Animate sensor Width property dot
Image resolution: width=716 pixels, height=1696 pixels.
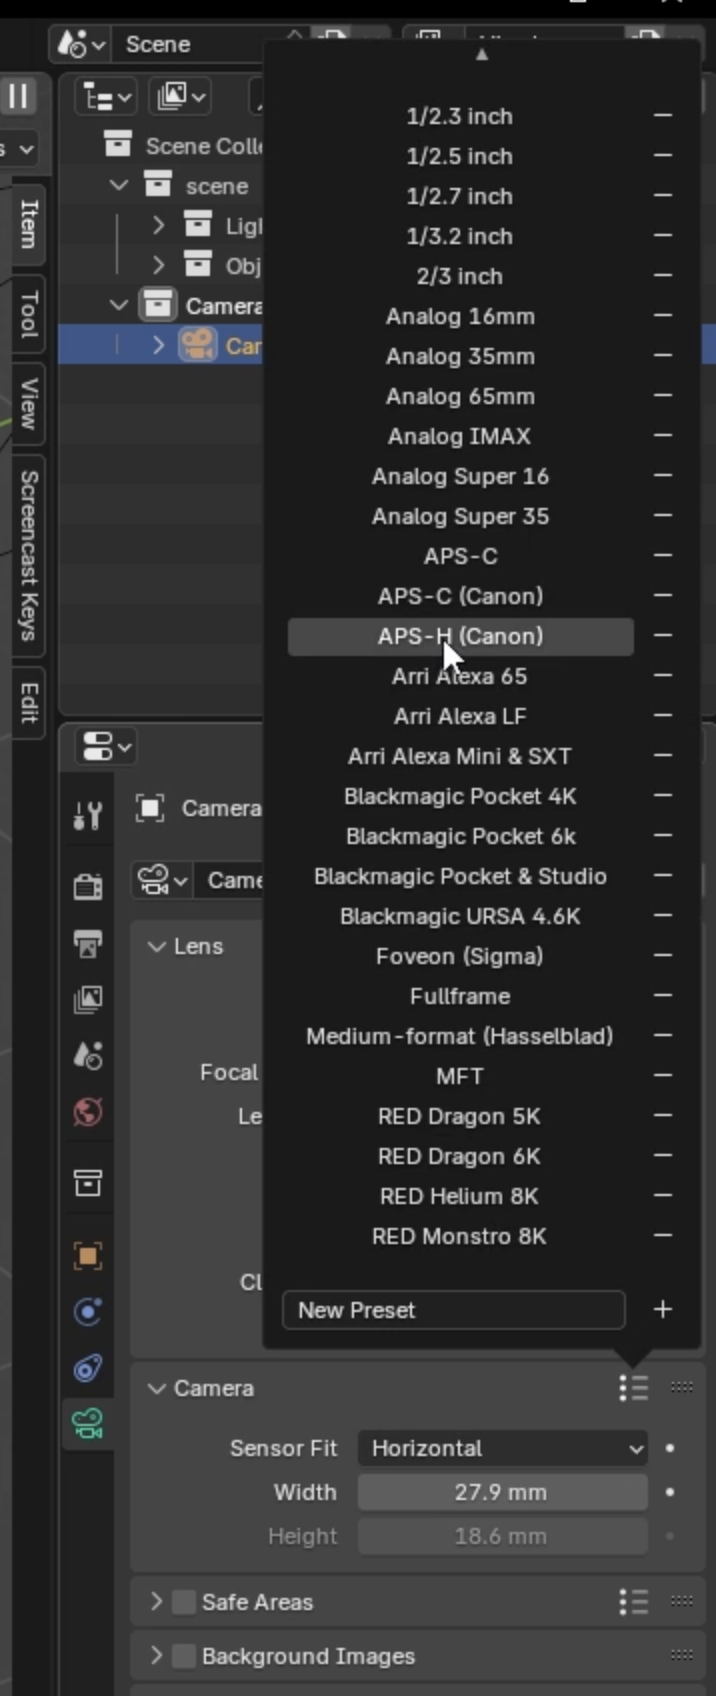pyautogui.click(x=669, y=1492)
